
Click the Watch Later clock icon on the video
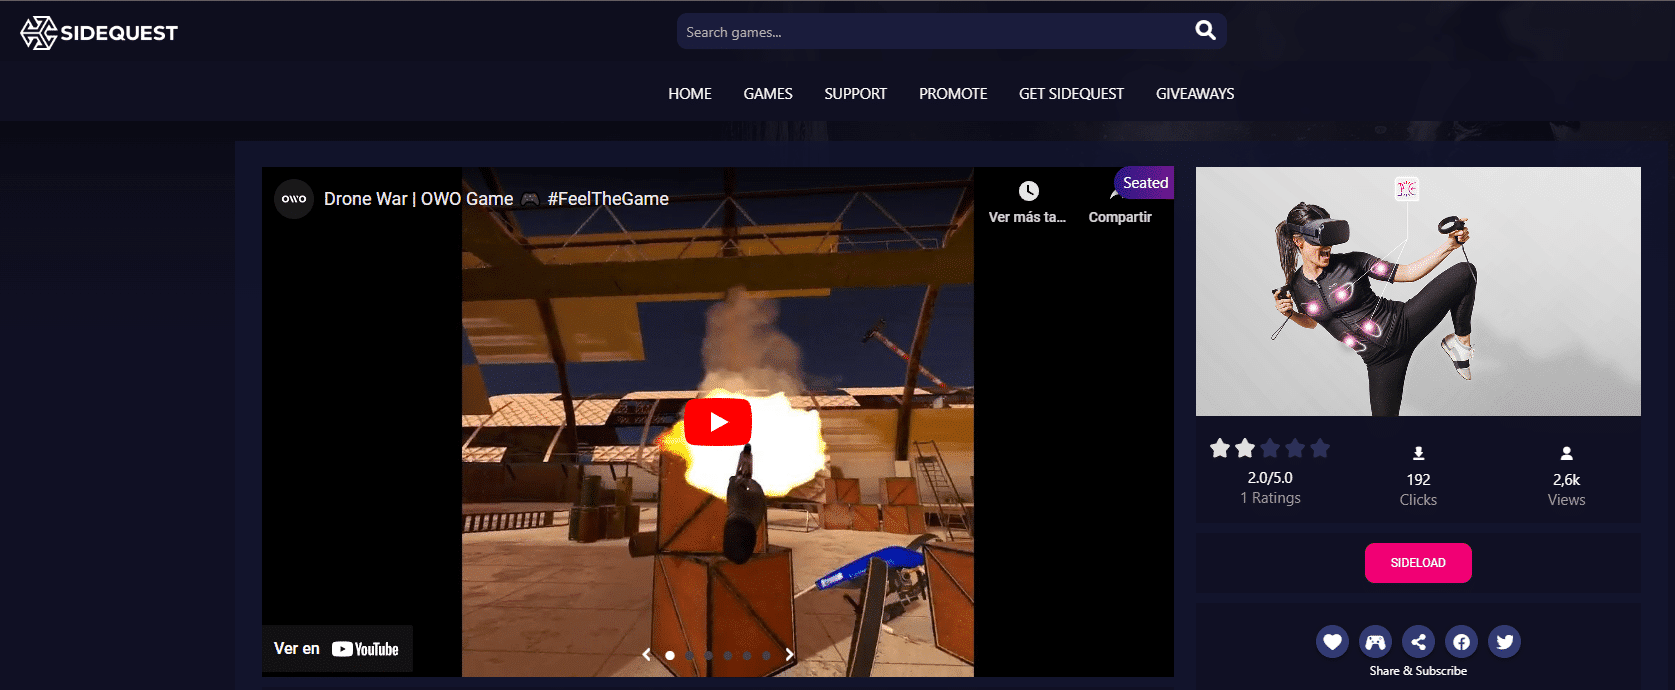point(1028,191)
